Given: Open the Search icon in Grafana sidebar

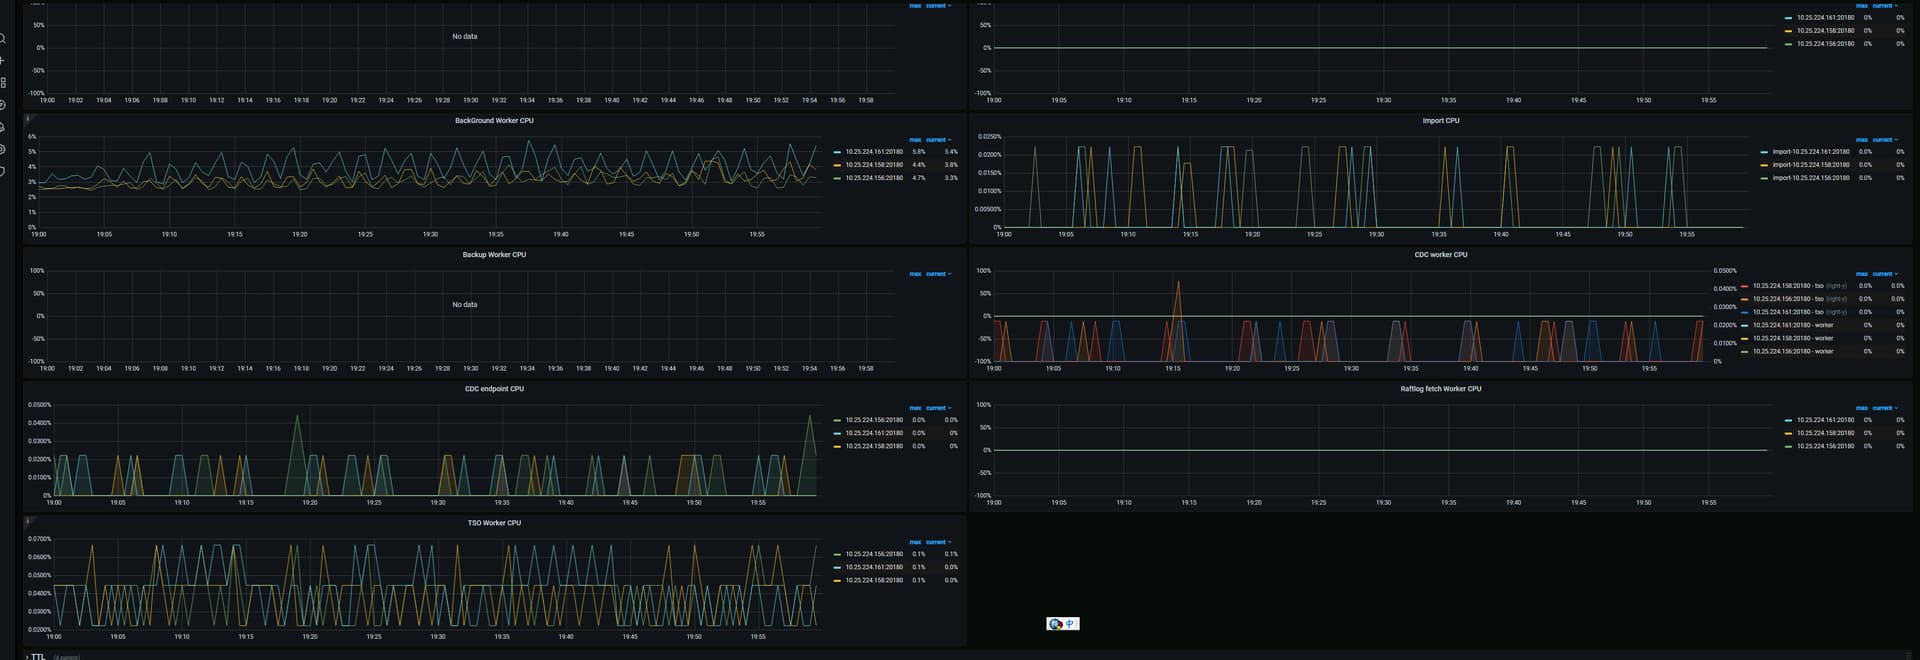Looking at the screenshot, I should [x=3, y=39].
